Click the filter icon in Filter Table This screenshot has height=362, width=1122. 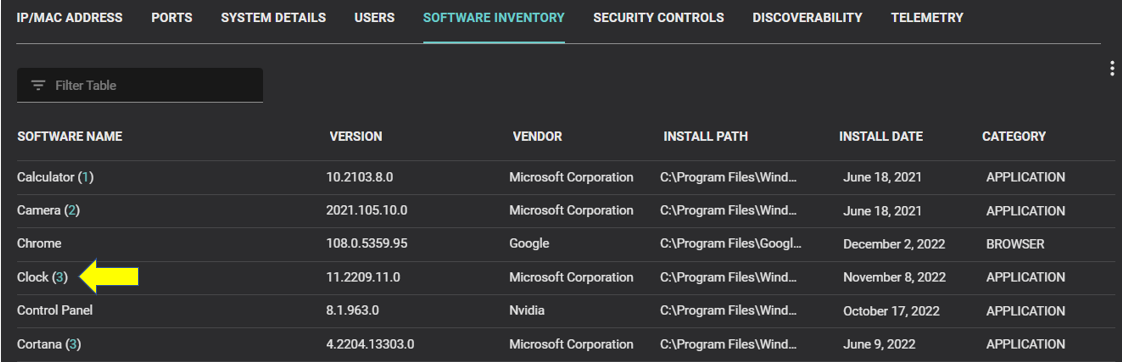(x=38, y=85)
